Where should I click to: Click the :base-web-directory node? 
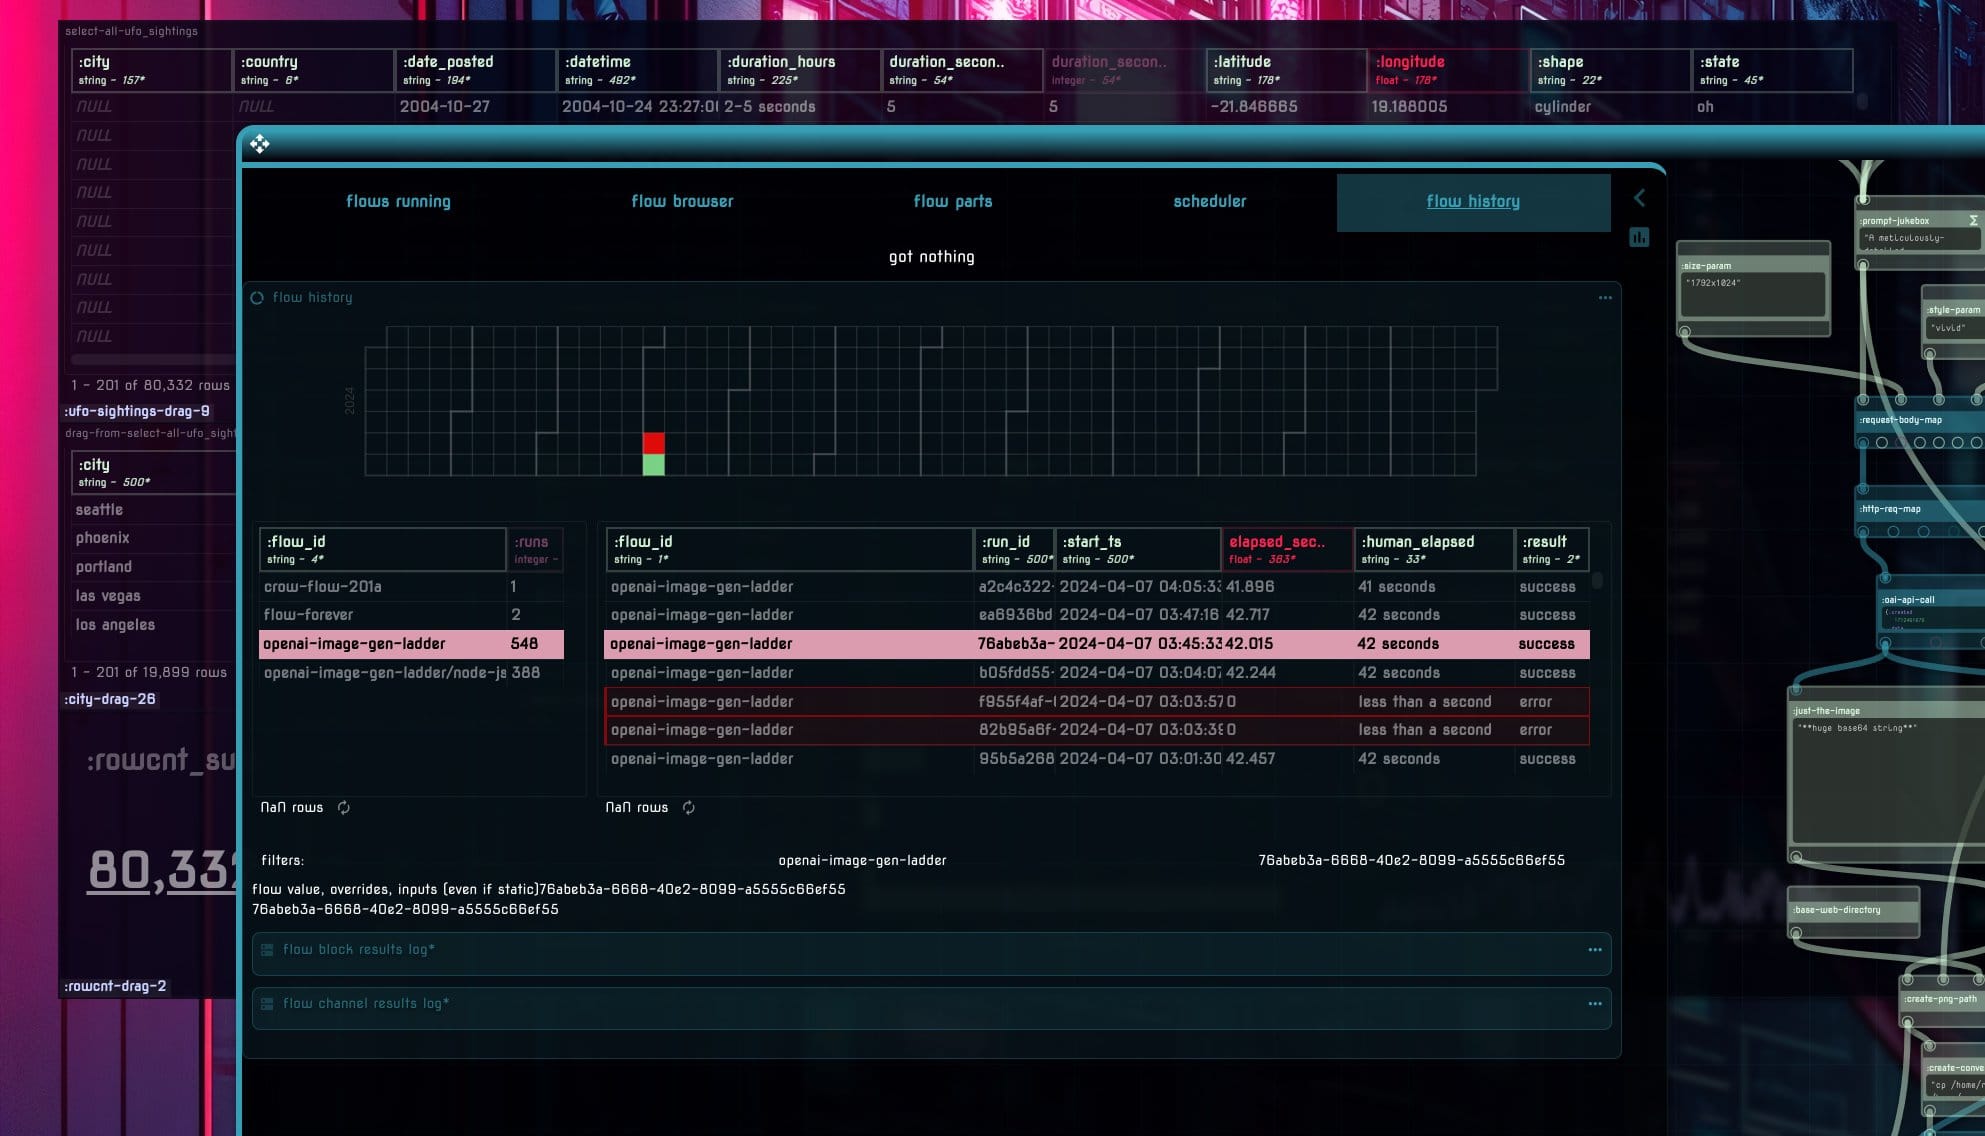pos(1853,911)
